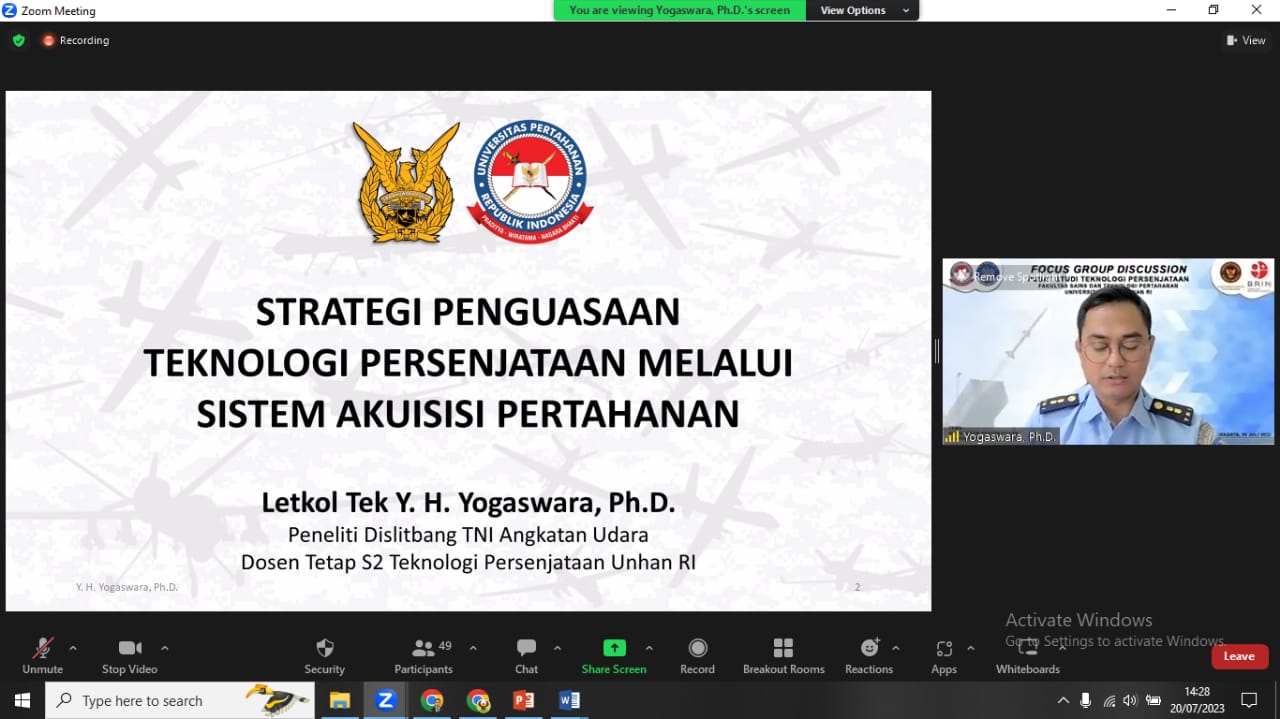The image size is (1280, 719).
Task: Expand the Reactions options arrow
Action: coord(895,648)
